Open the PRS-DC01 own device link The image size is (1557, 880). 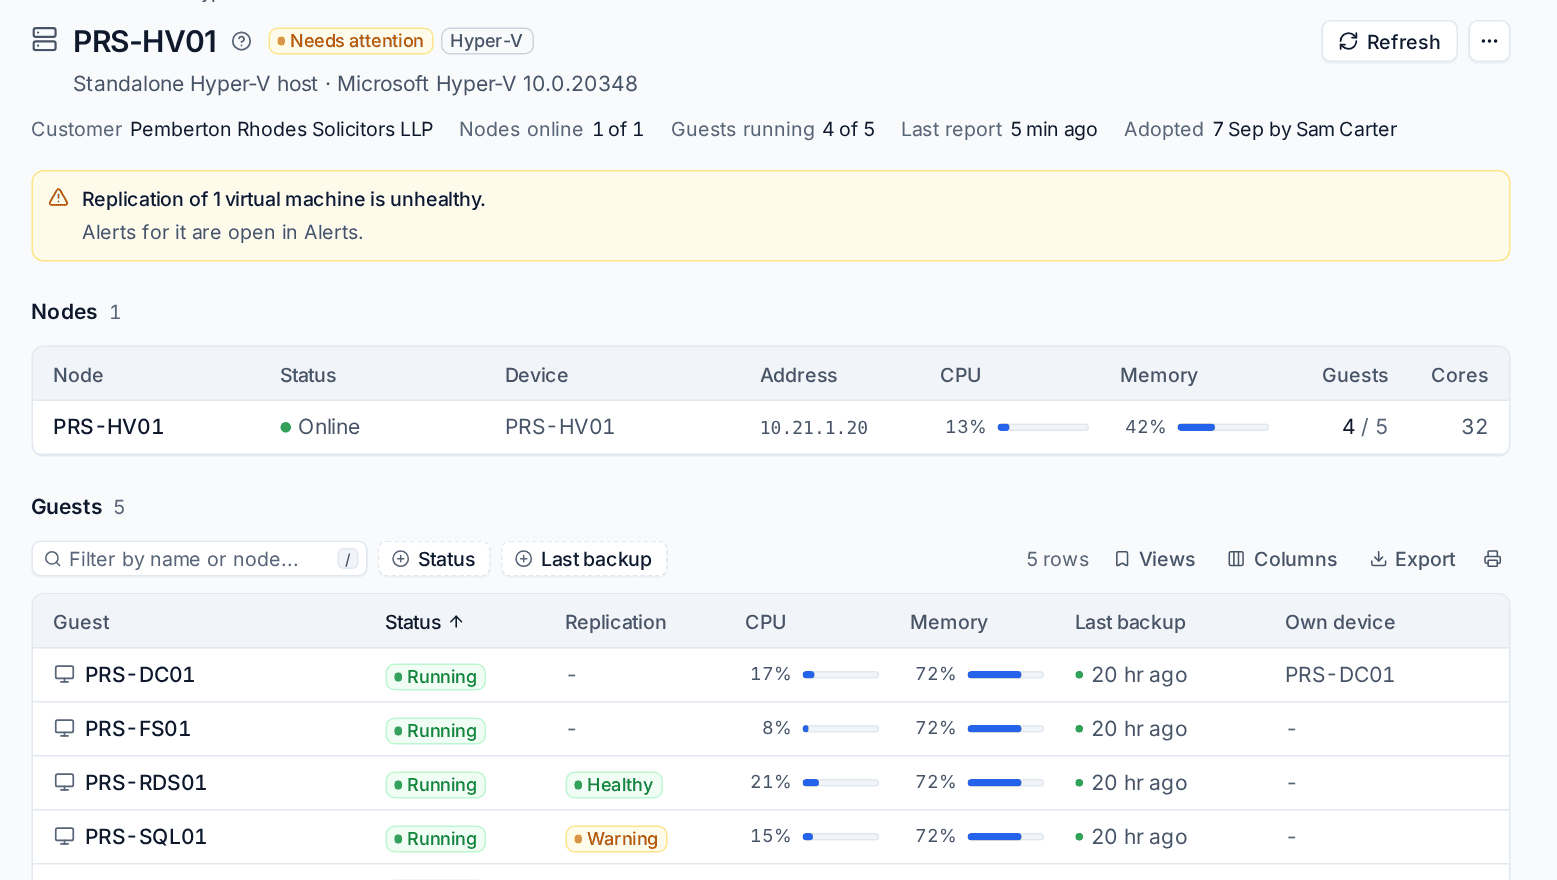[x=1339, y=675]
